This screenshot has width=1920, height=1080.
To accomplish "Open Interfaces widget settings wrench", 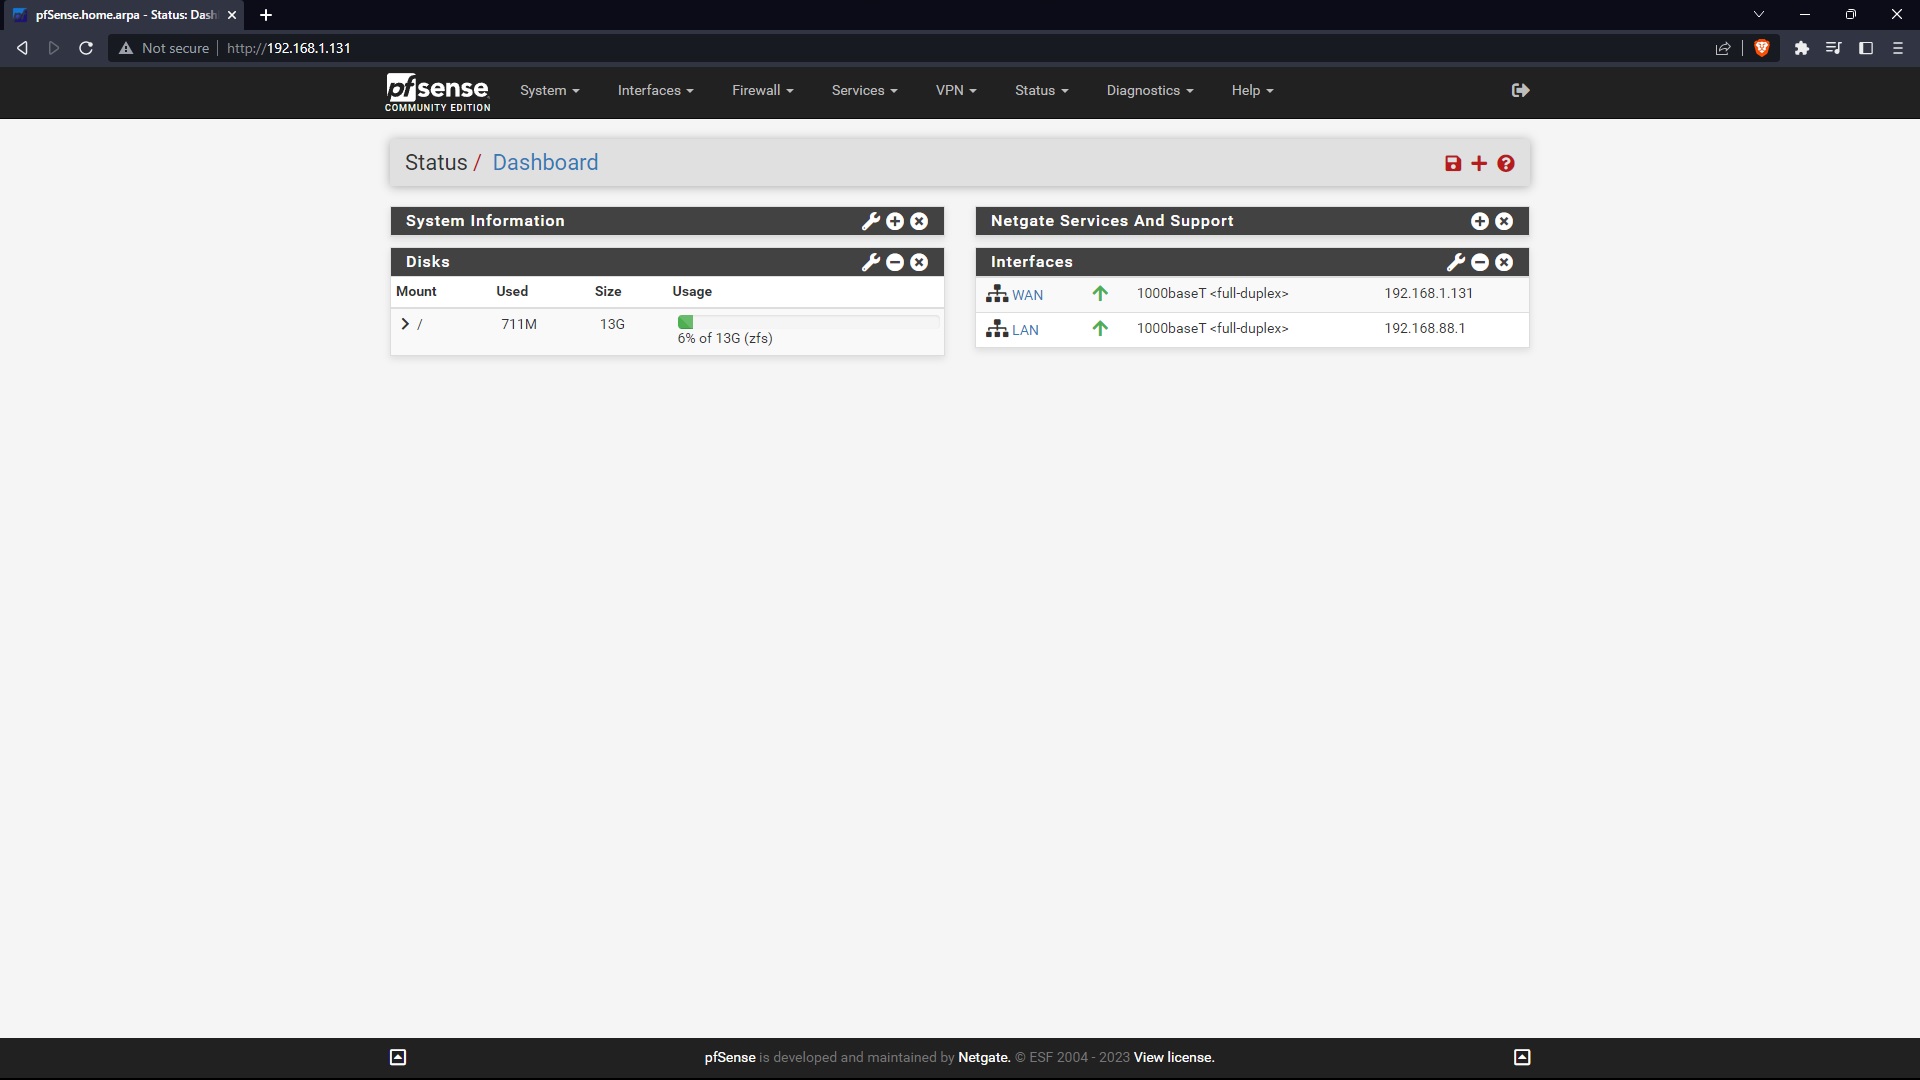I will pos(1456,262).
